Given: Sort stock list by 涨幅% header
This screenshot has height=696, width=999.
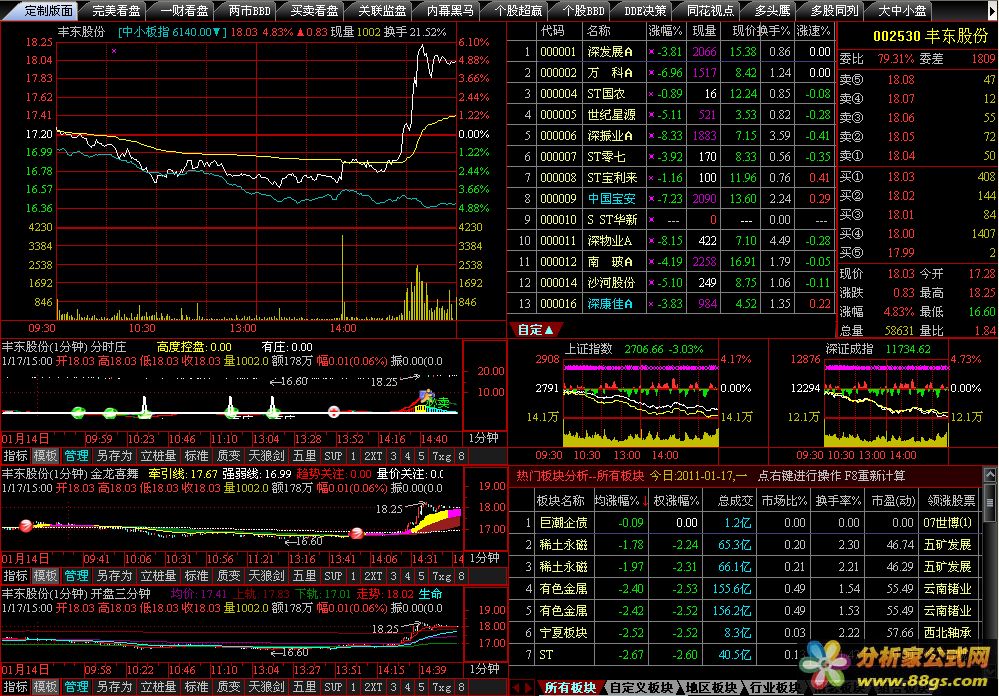Looking at the screenshot, I should click(665, 31).
